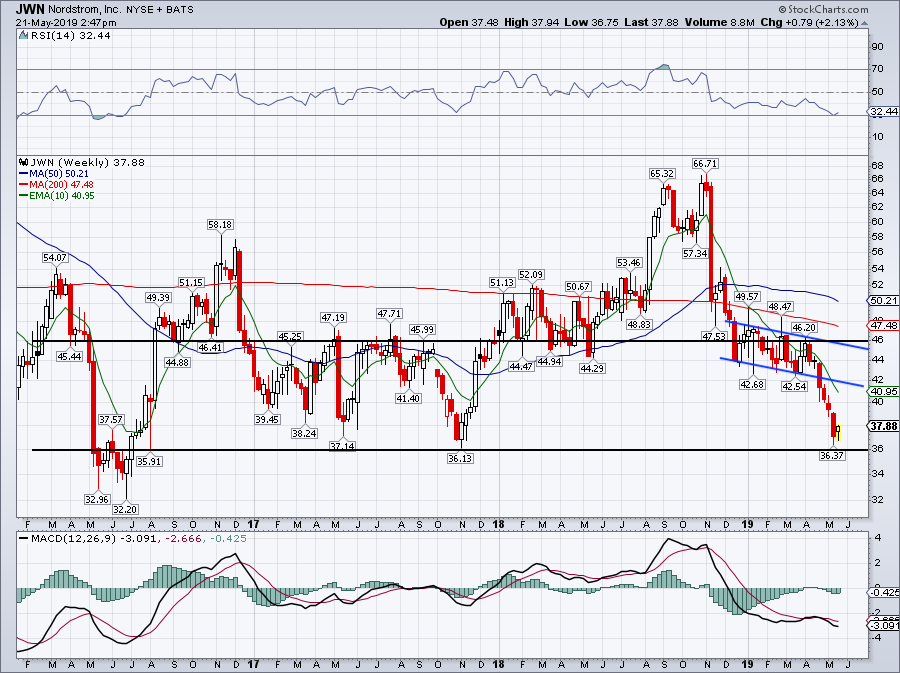Click the 'MA(50) 50.21' legend entry

coord(55,173)
